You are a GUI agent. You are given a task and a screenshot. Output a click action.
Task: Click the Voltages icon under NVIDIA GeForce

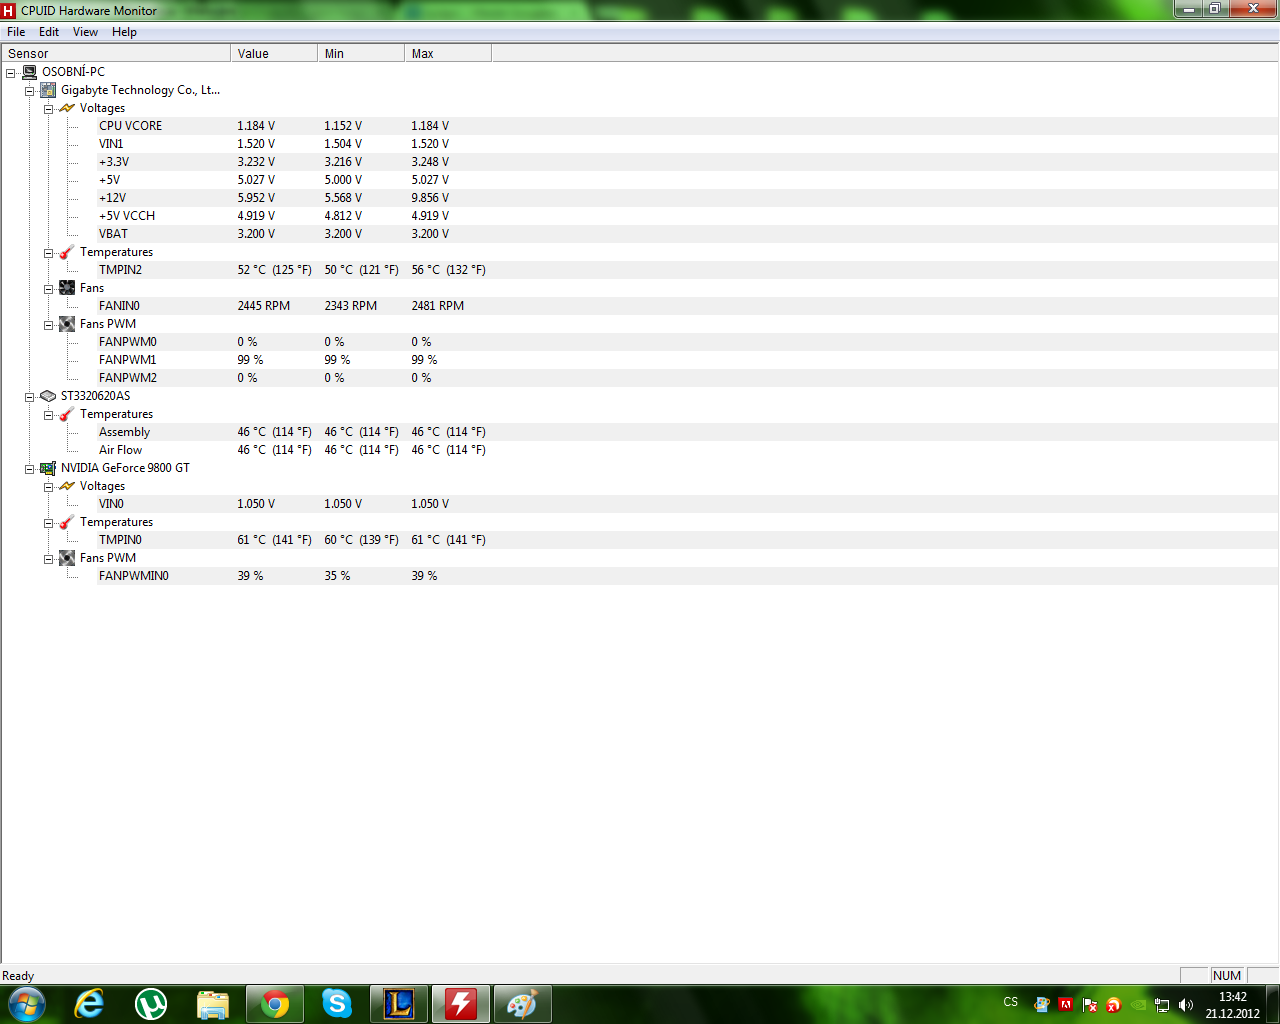[67, 486]
